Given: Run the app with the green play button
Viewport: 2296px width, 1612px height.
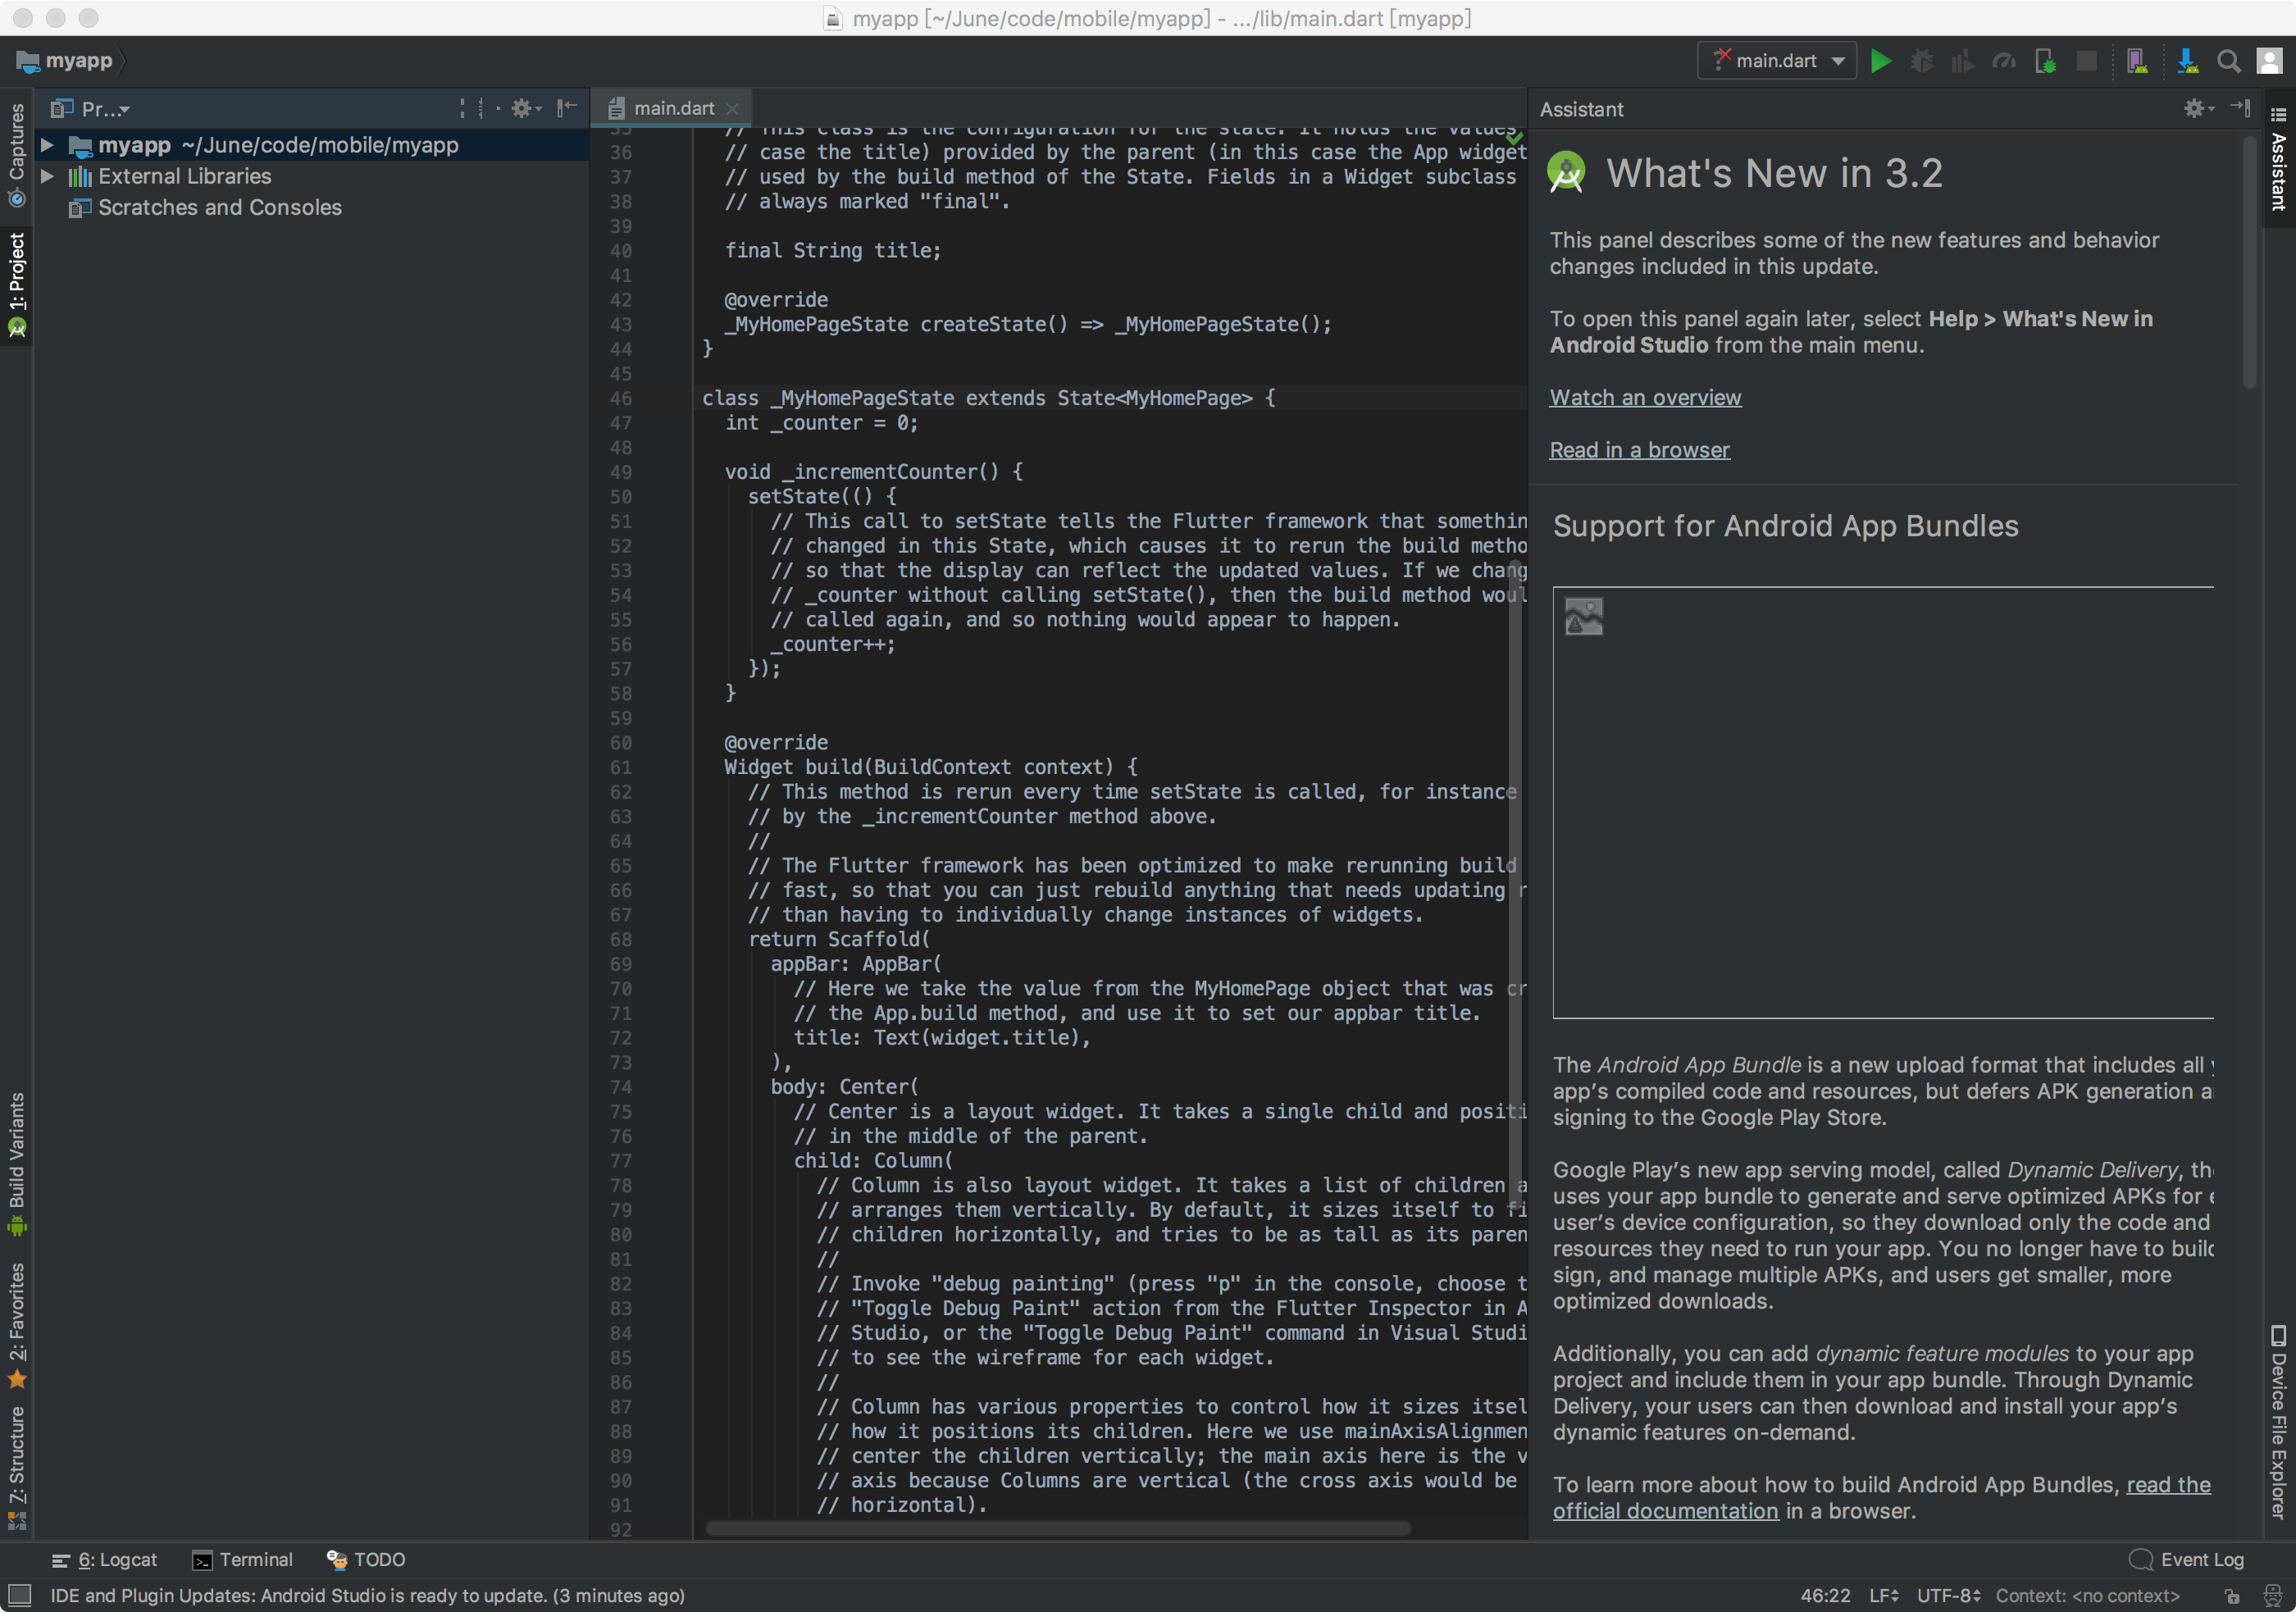Looking at the screenshot, I should [1880, 61].
